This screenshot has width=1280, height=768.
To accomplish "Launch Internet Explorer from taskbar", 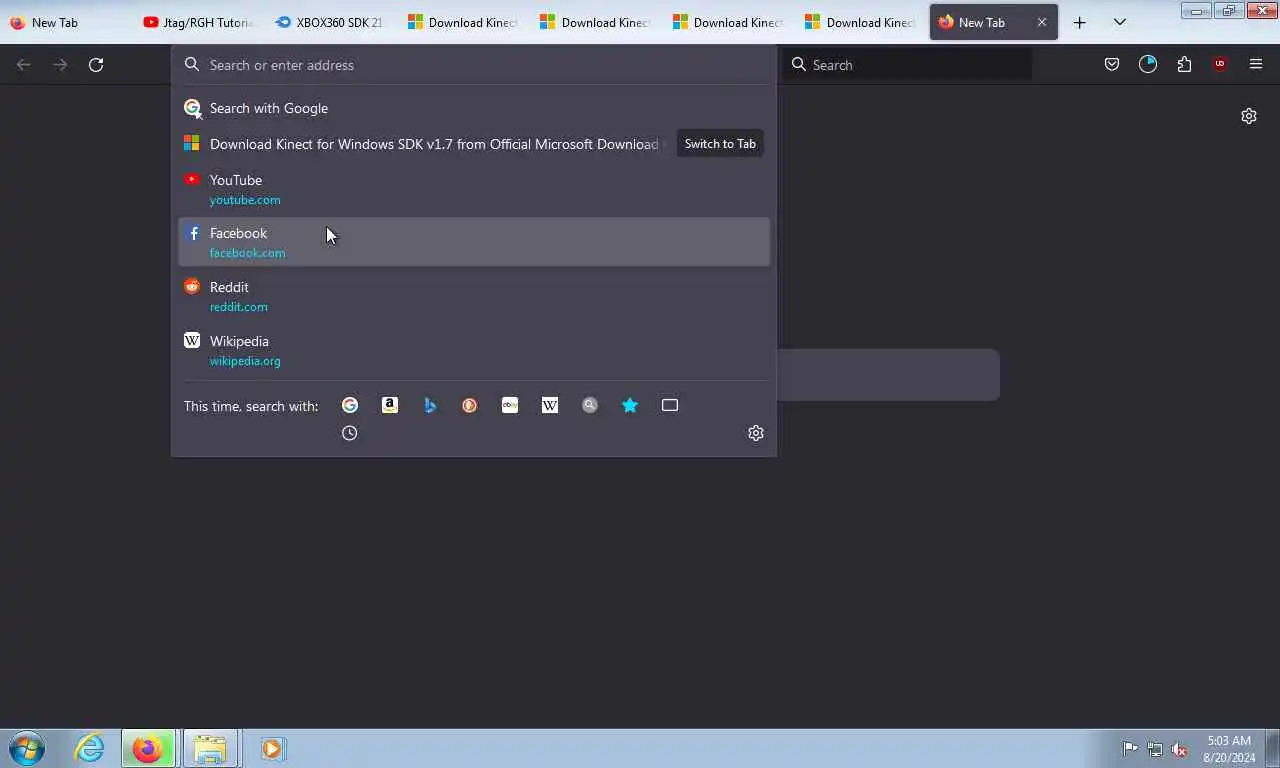I will point(89,748).
